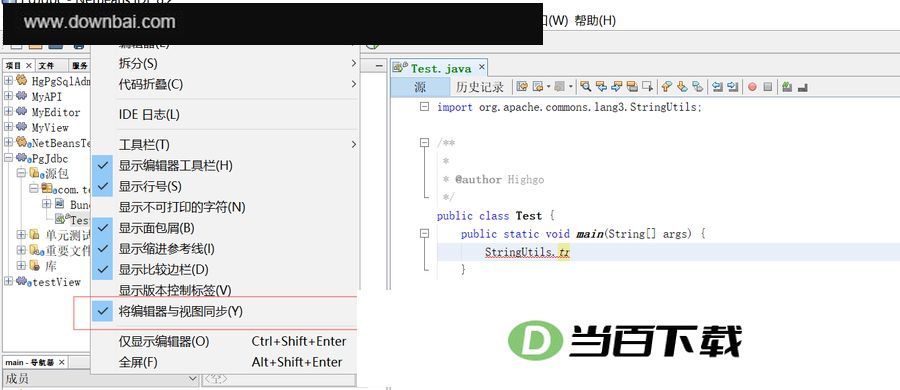Click Previous Bookmark icon
Image resolution: width=900 pixels, height=390 pixels.
tap(666, 87)
